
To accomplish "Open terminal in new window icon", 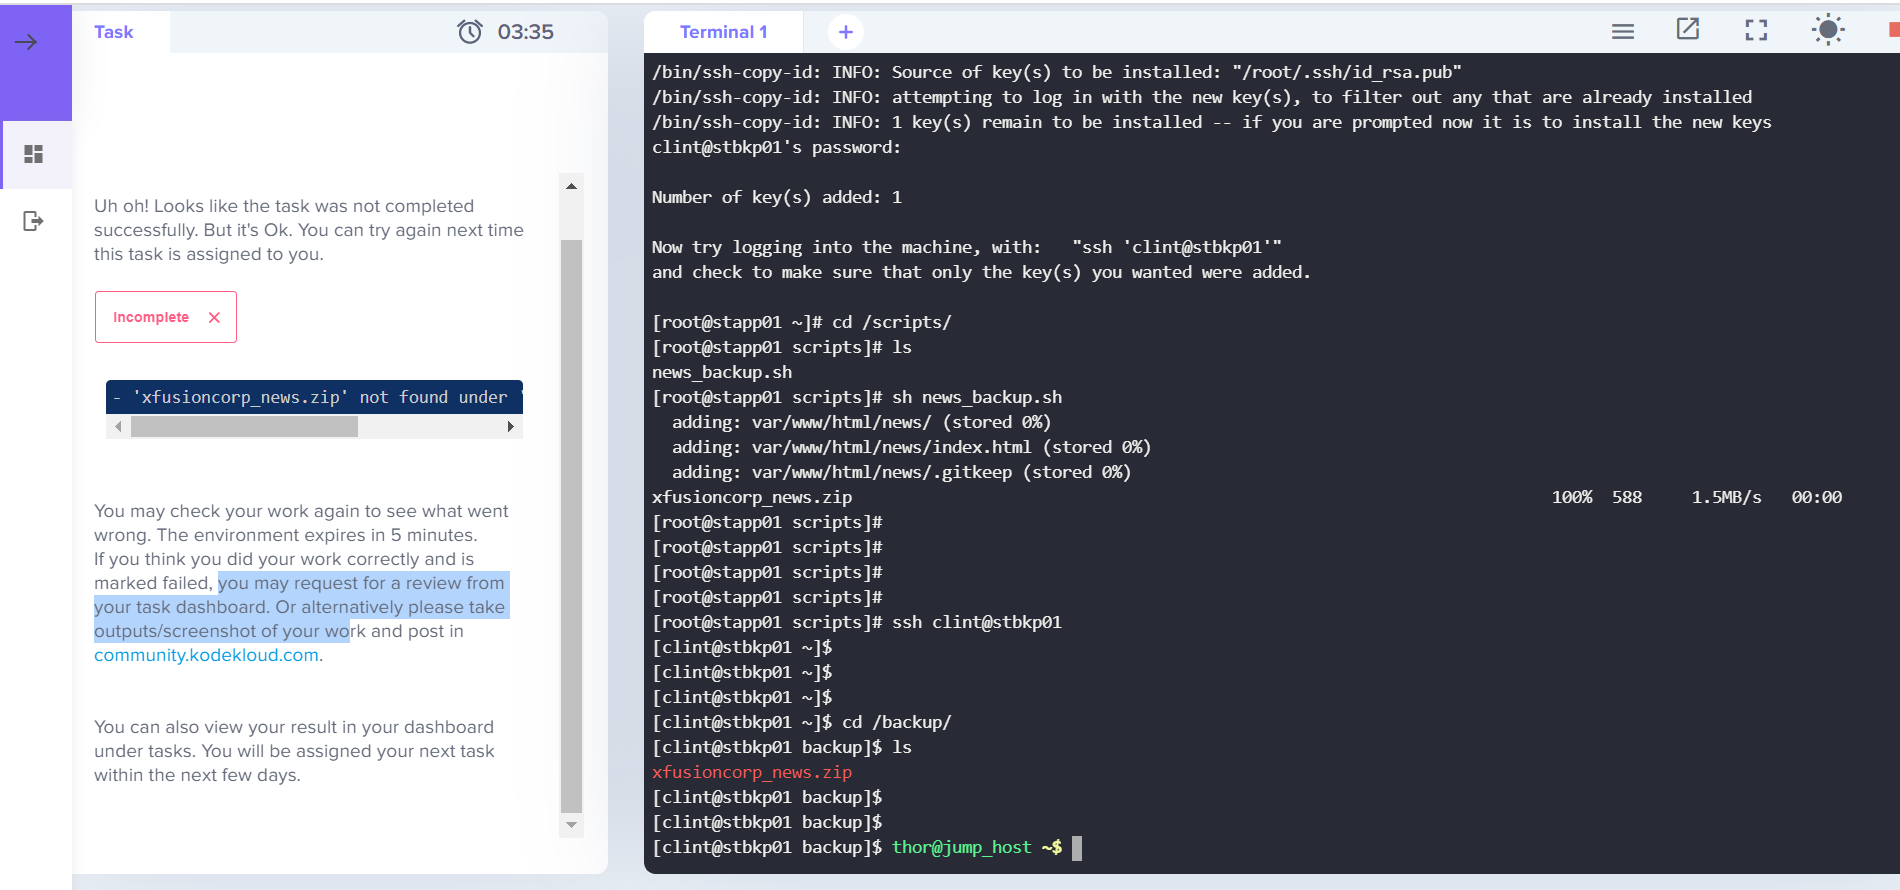I will click(1688, 30).
